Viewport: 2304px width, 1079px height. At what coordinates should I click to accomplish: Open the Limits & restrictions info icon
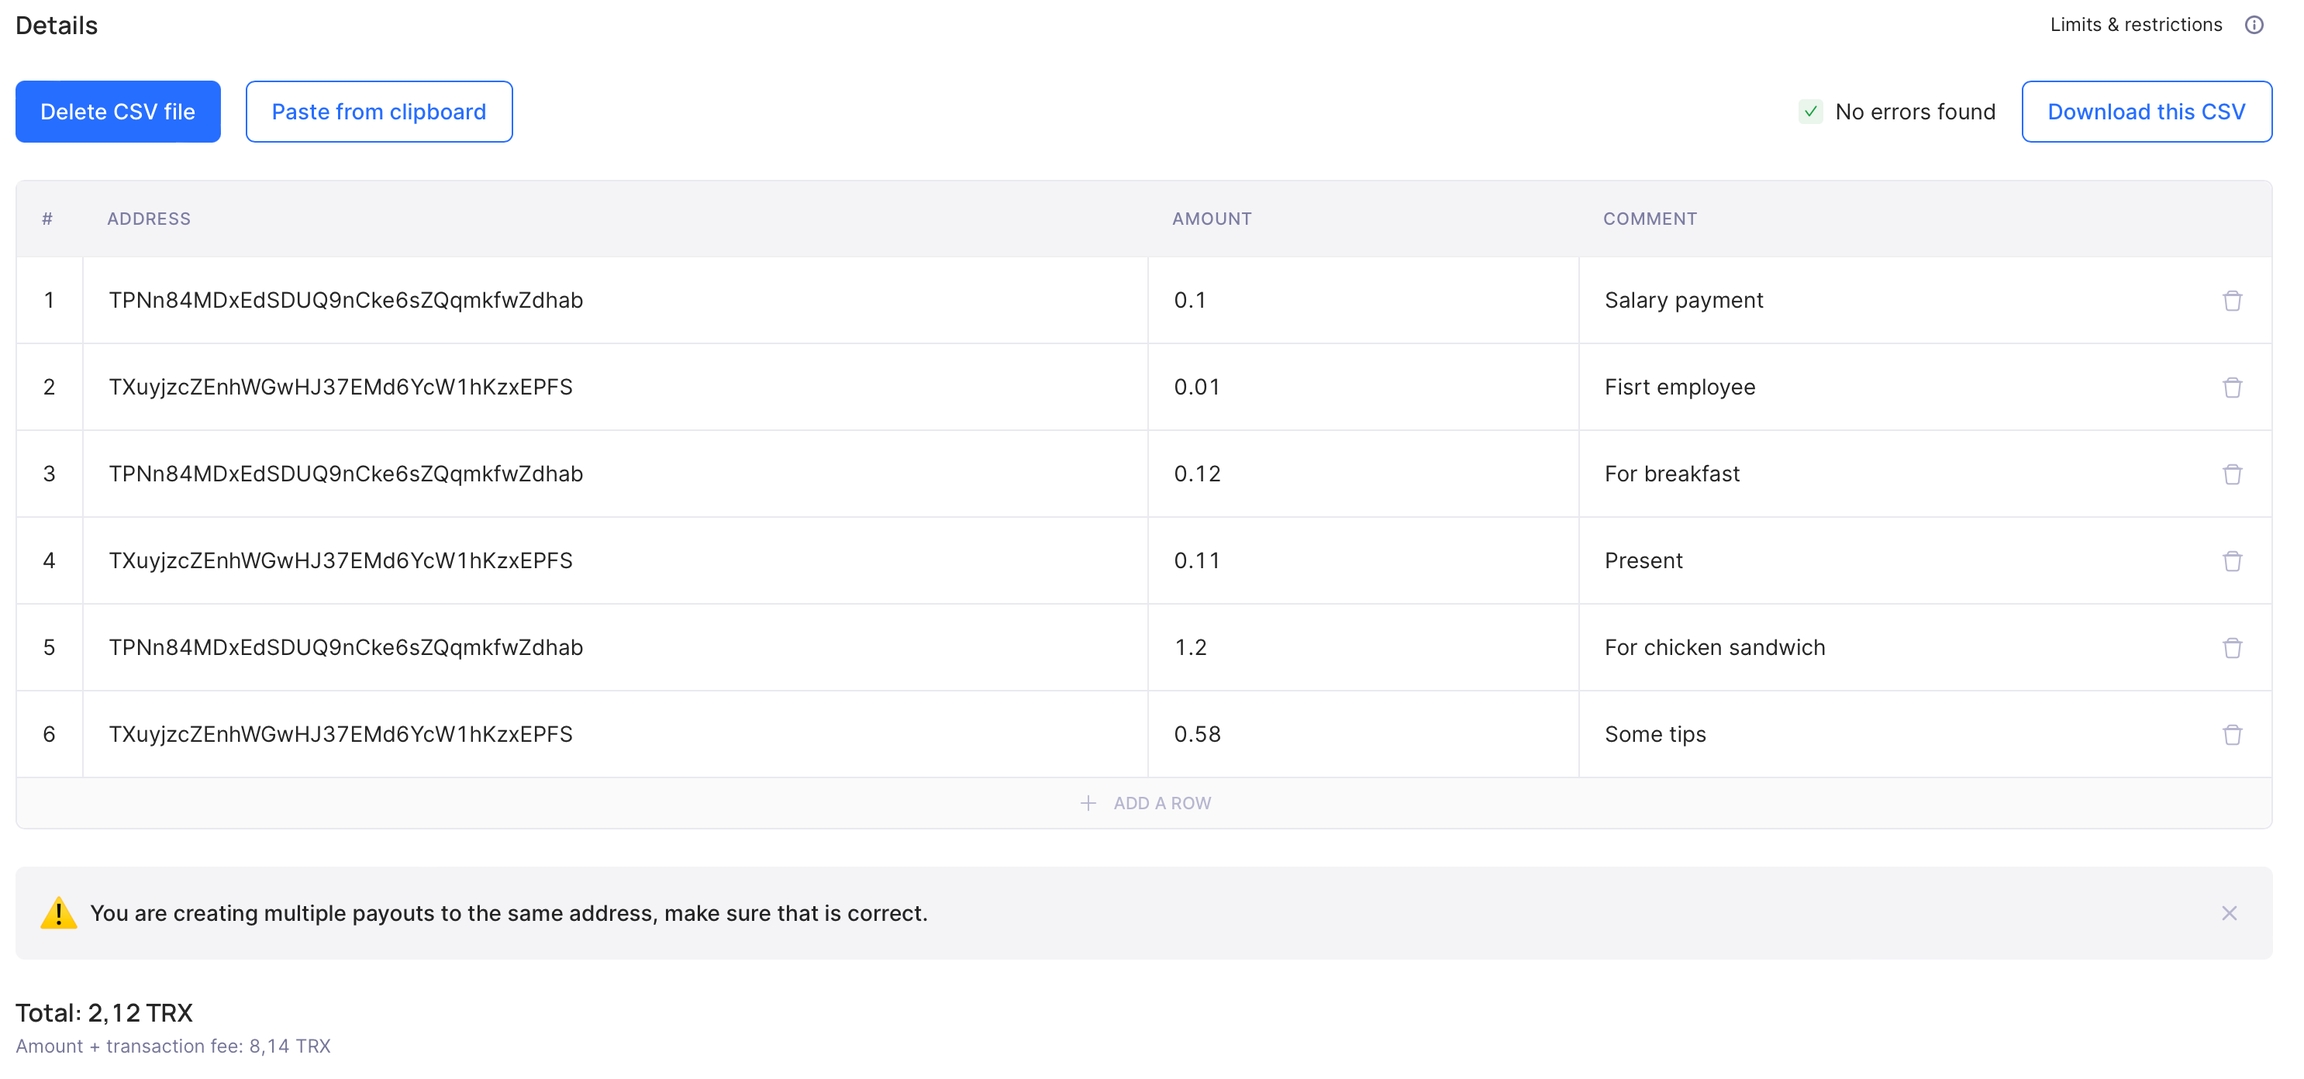point(2254,25)
